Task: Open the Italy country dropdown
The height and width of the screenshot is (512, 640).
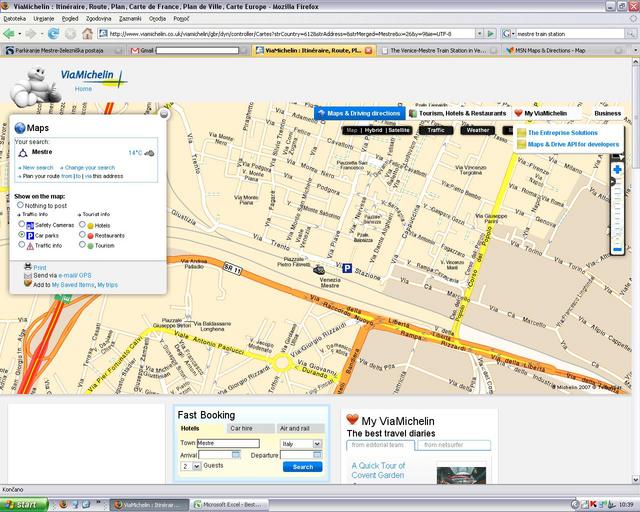Action: (317, 444)
